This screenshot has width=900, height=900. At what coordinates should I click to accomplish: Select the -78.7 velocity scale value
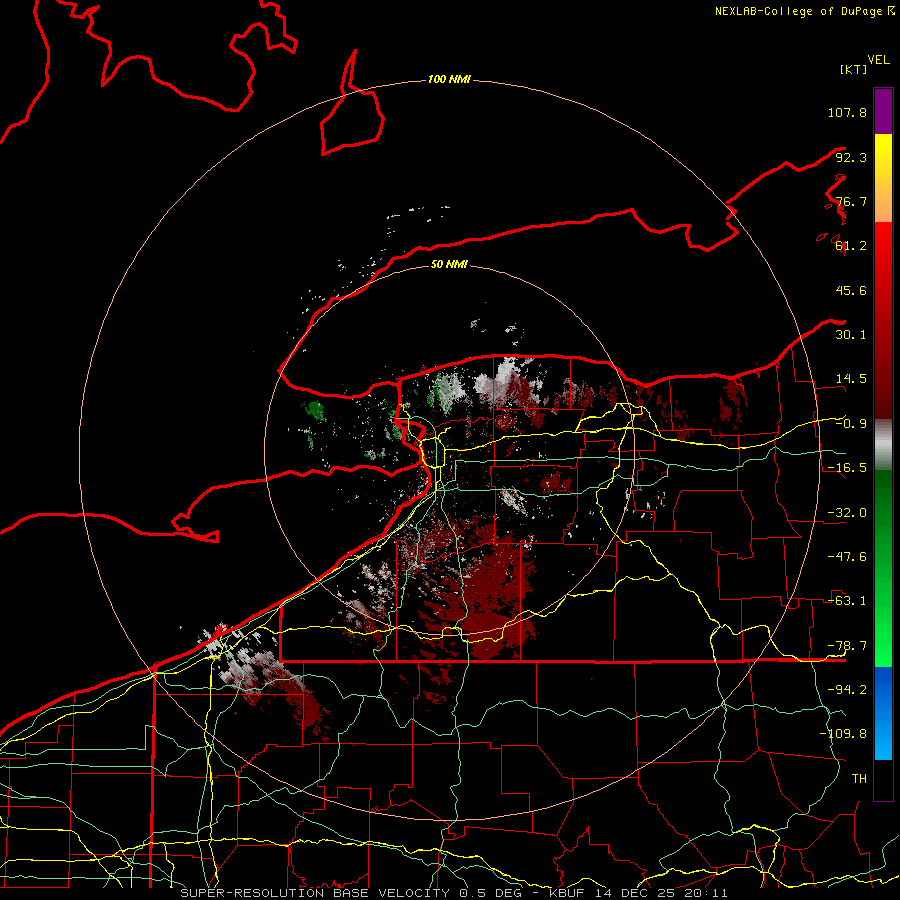click(x=847, y=646)
